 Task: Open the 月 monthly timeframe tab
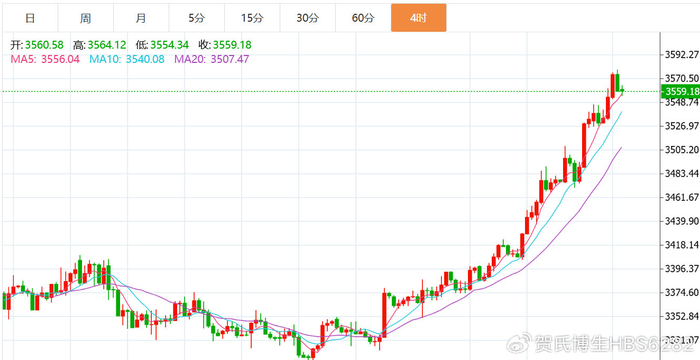point(141,18)
